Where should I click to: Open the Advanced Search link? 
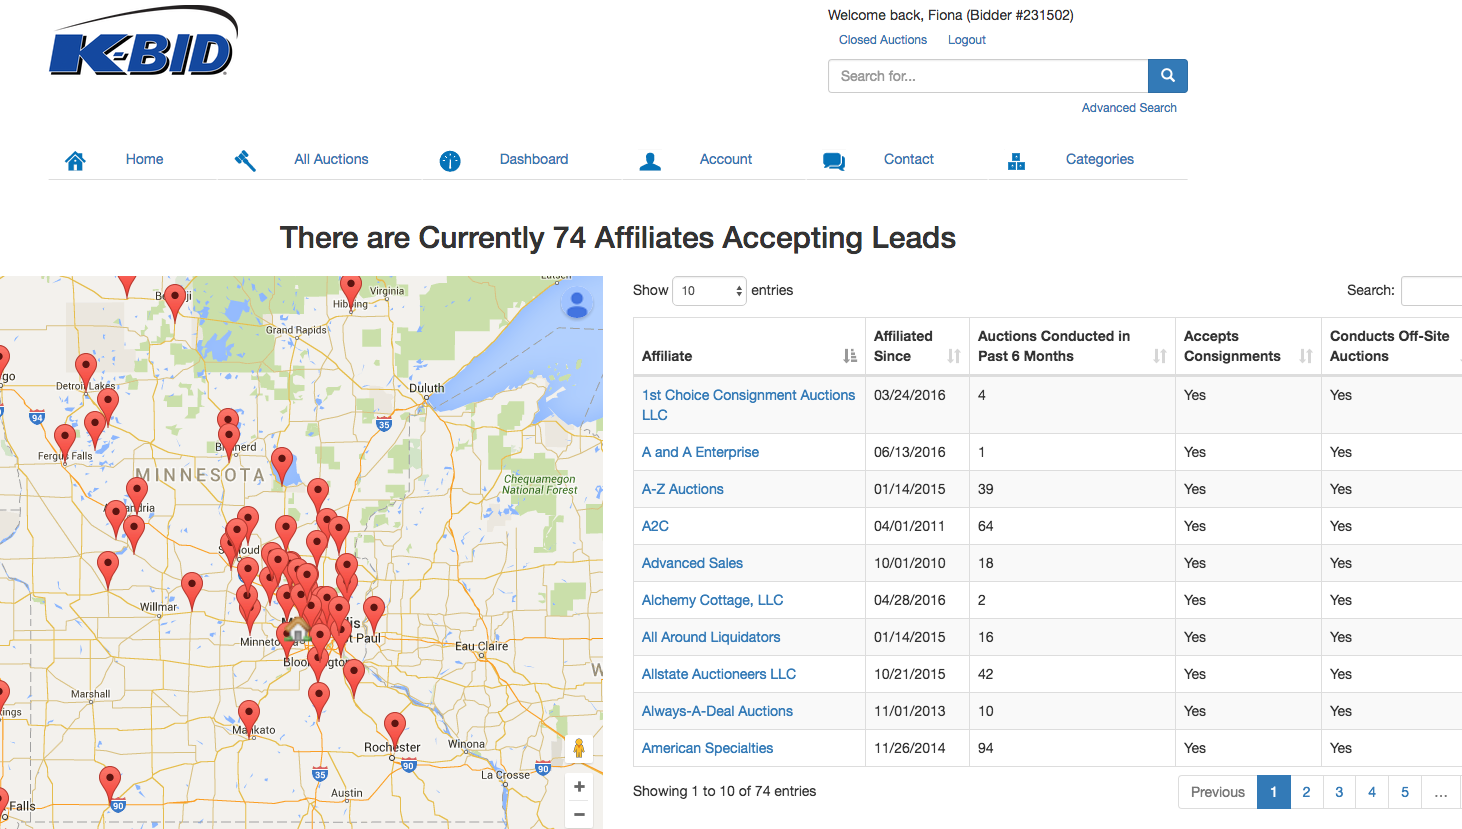[1128, 108]
